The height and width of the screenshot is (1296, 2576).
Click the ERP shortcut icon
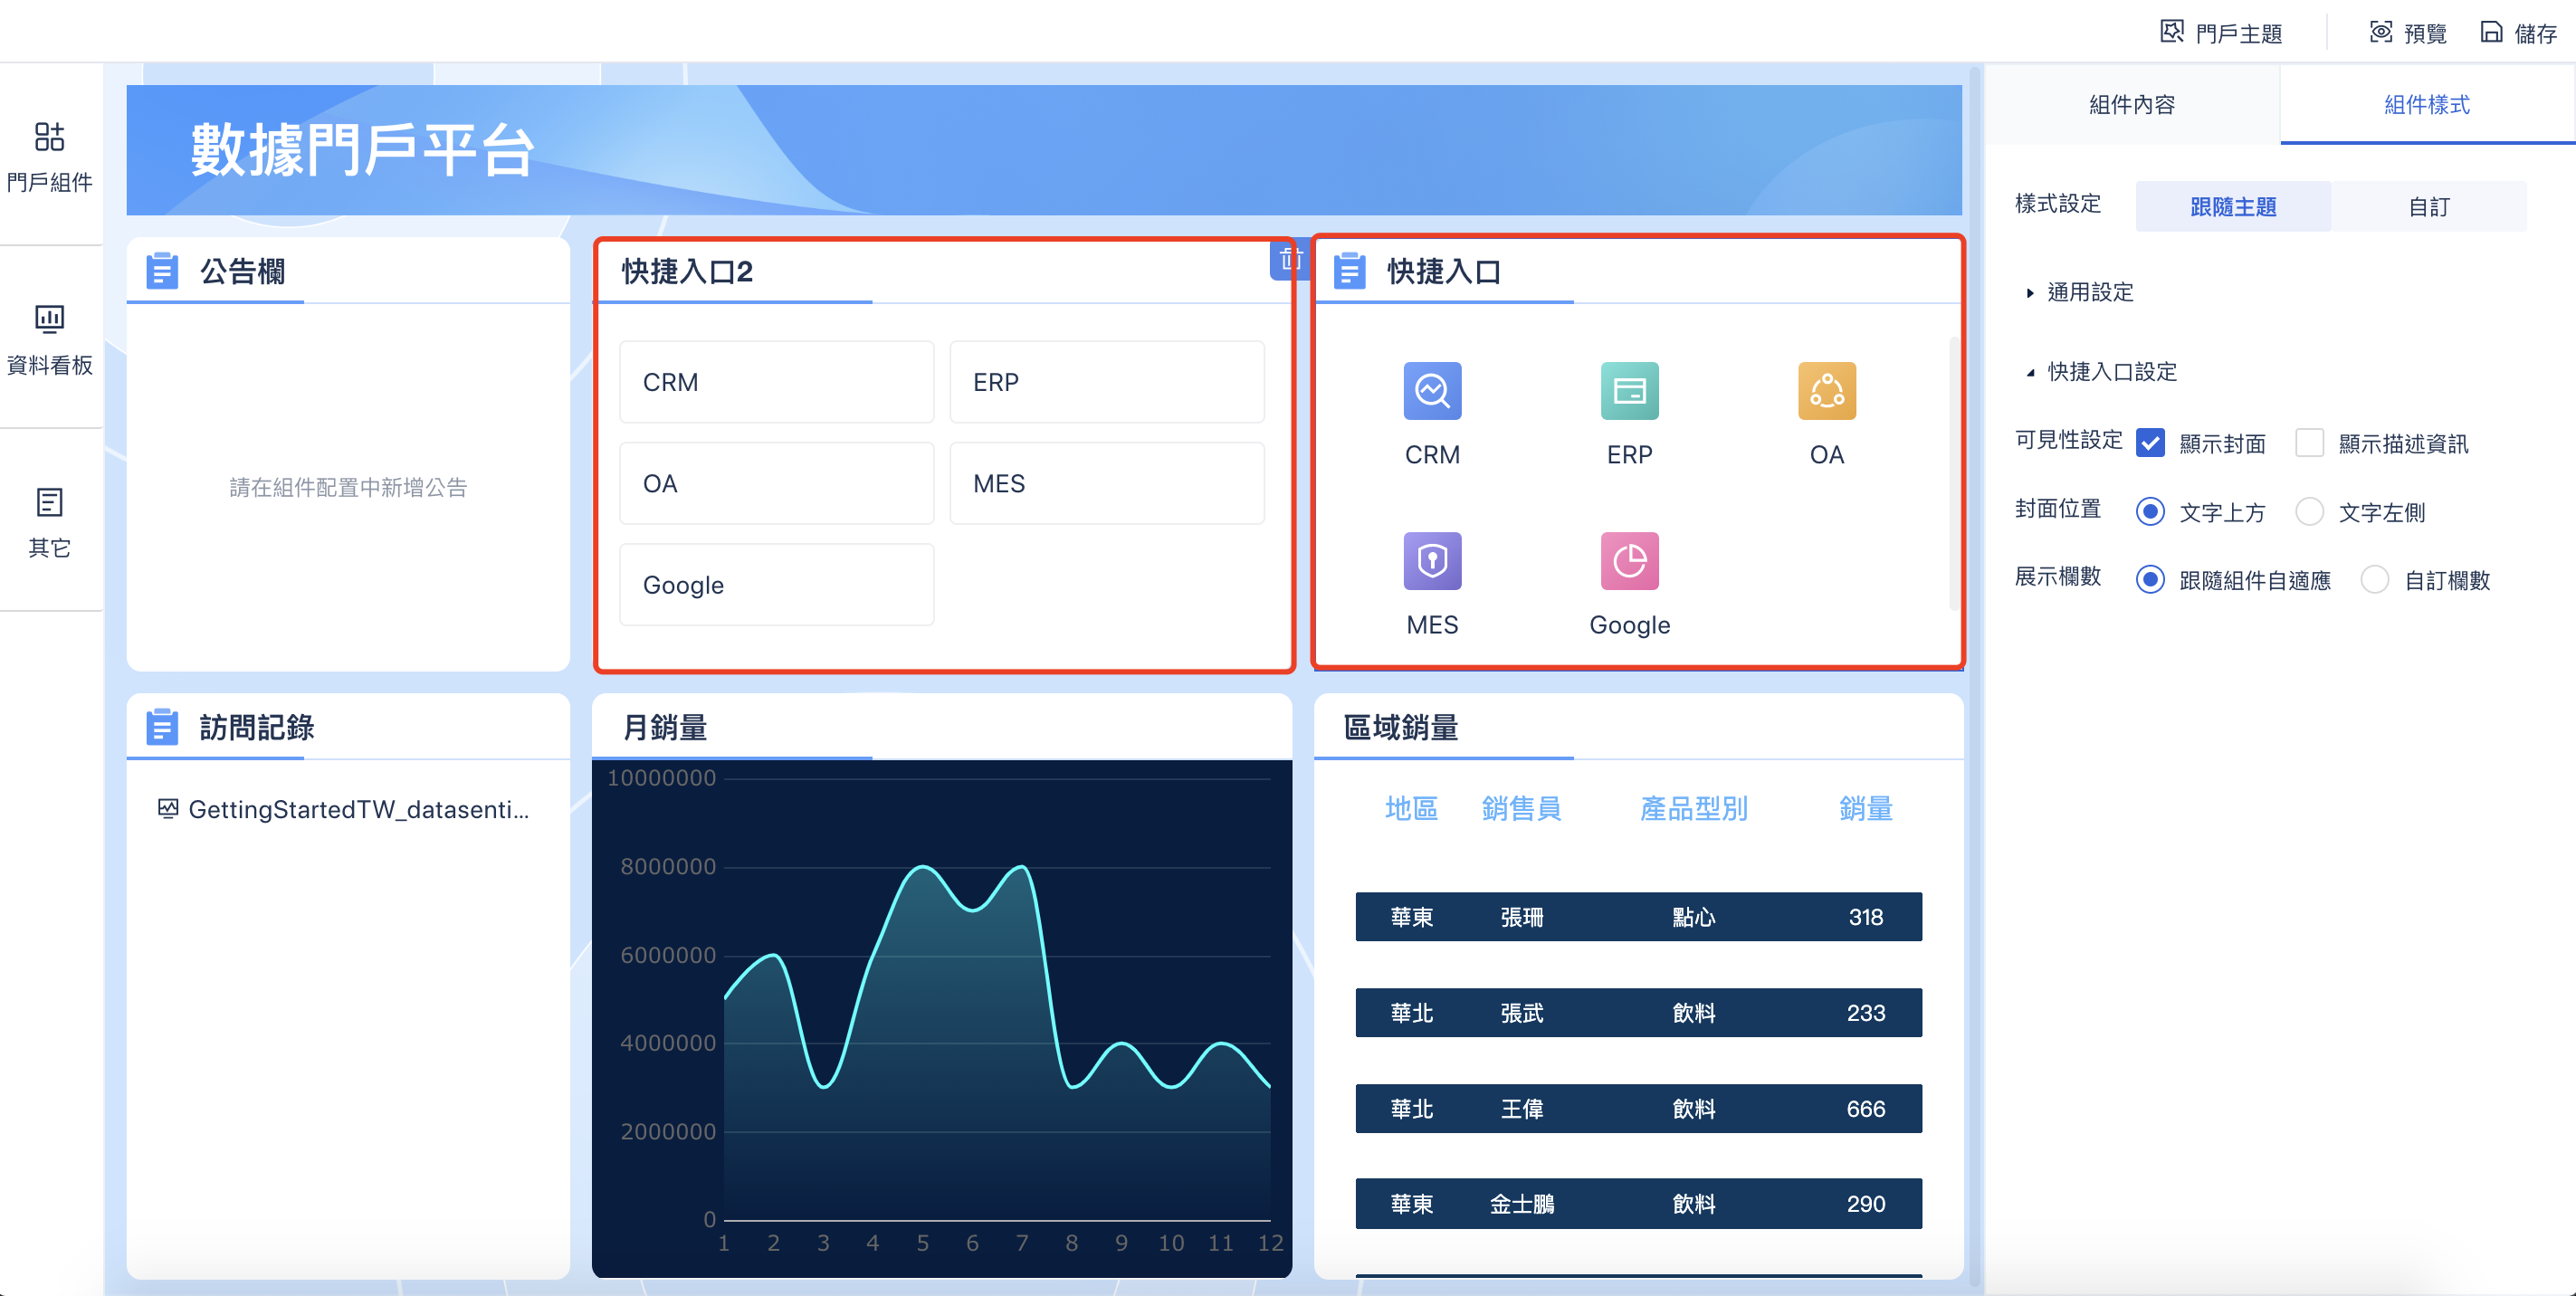pyautogui.click(x=1629, y=391)
